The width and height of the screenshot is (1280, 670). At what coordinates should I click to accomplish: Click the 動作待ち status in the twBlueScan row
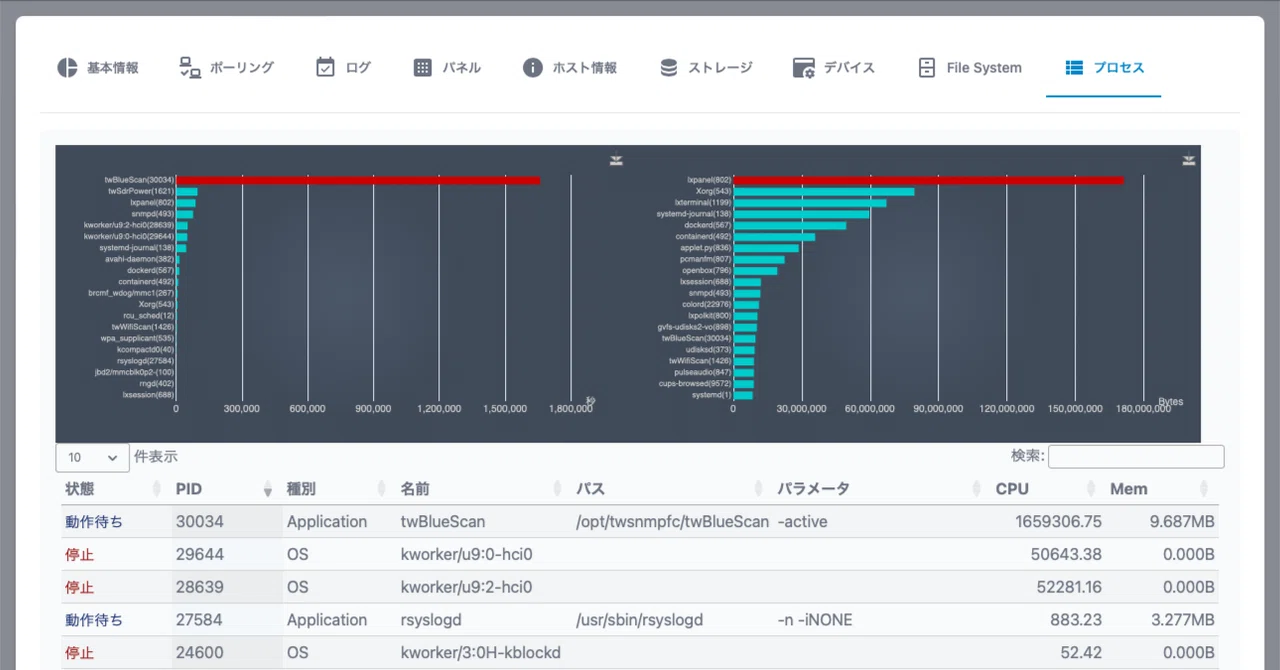tap(94, 522)
